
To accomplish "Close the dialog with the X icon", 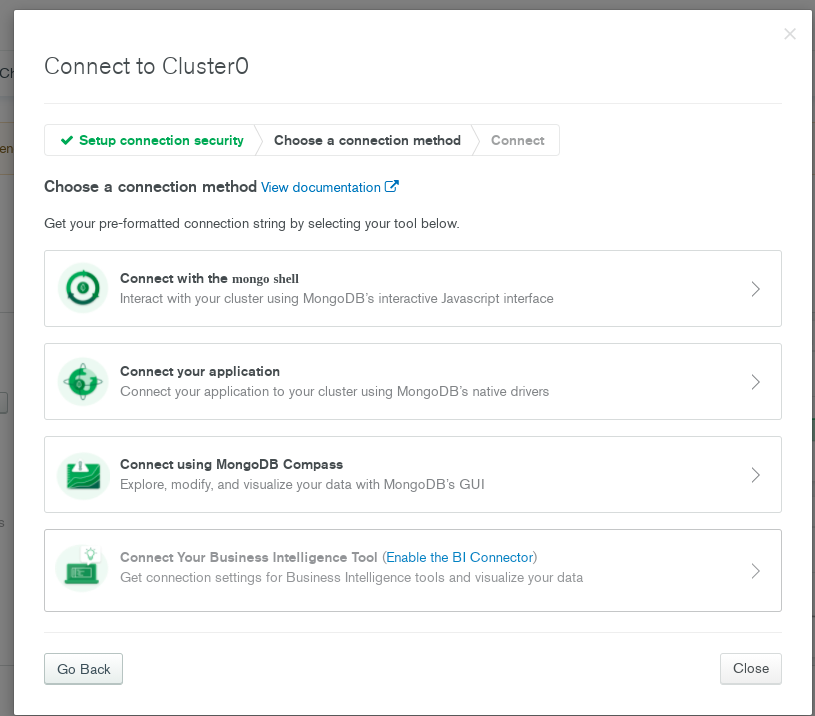I will point(790,34).
